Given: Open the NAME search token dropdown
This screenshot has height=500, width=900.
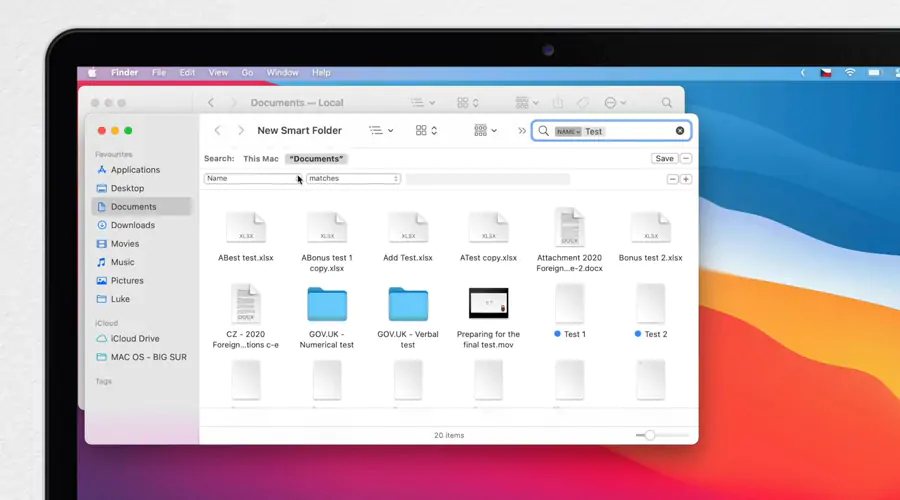Looking at the screenshot, I should coord(568,131).
